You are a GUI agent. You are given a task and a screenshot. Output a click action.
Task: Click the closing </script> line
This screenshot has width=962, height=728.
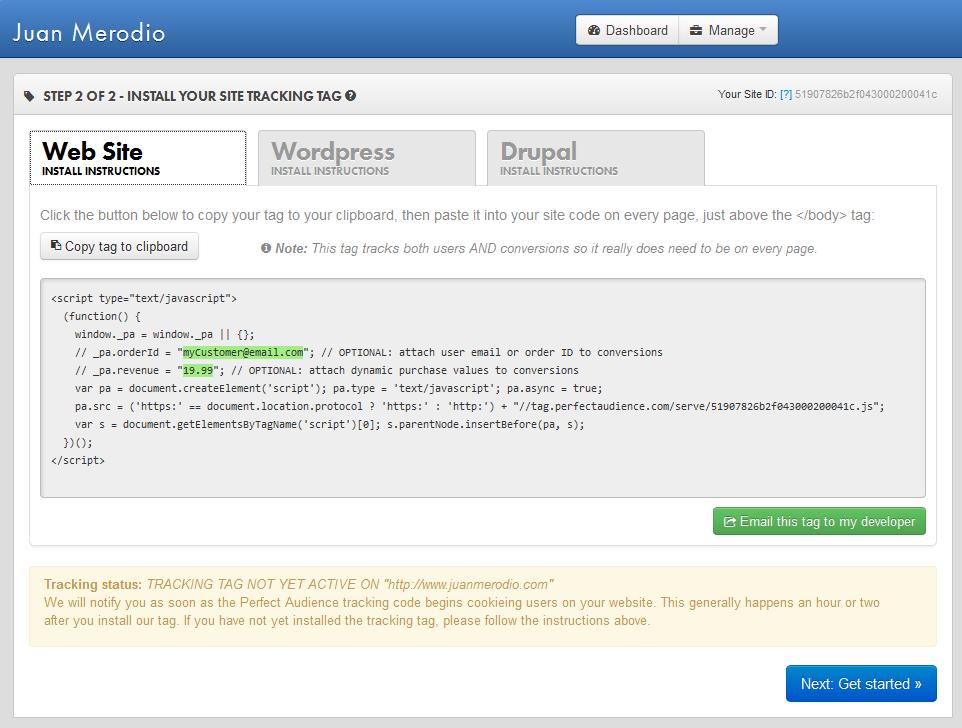[x=78, y=461]
